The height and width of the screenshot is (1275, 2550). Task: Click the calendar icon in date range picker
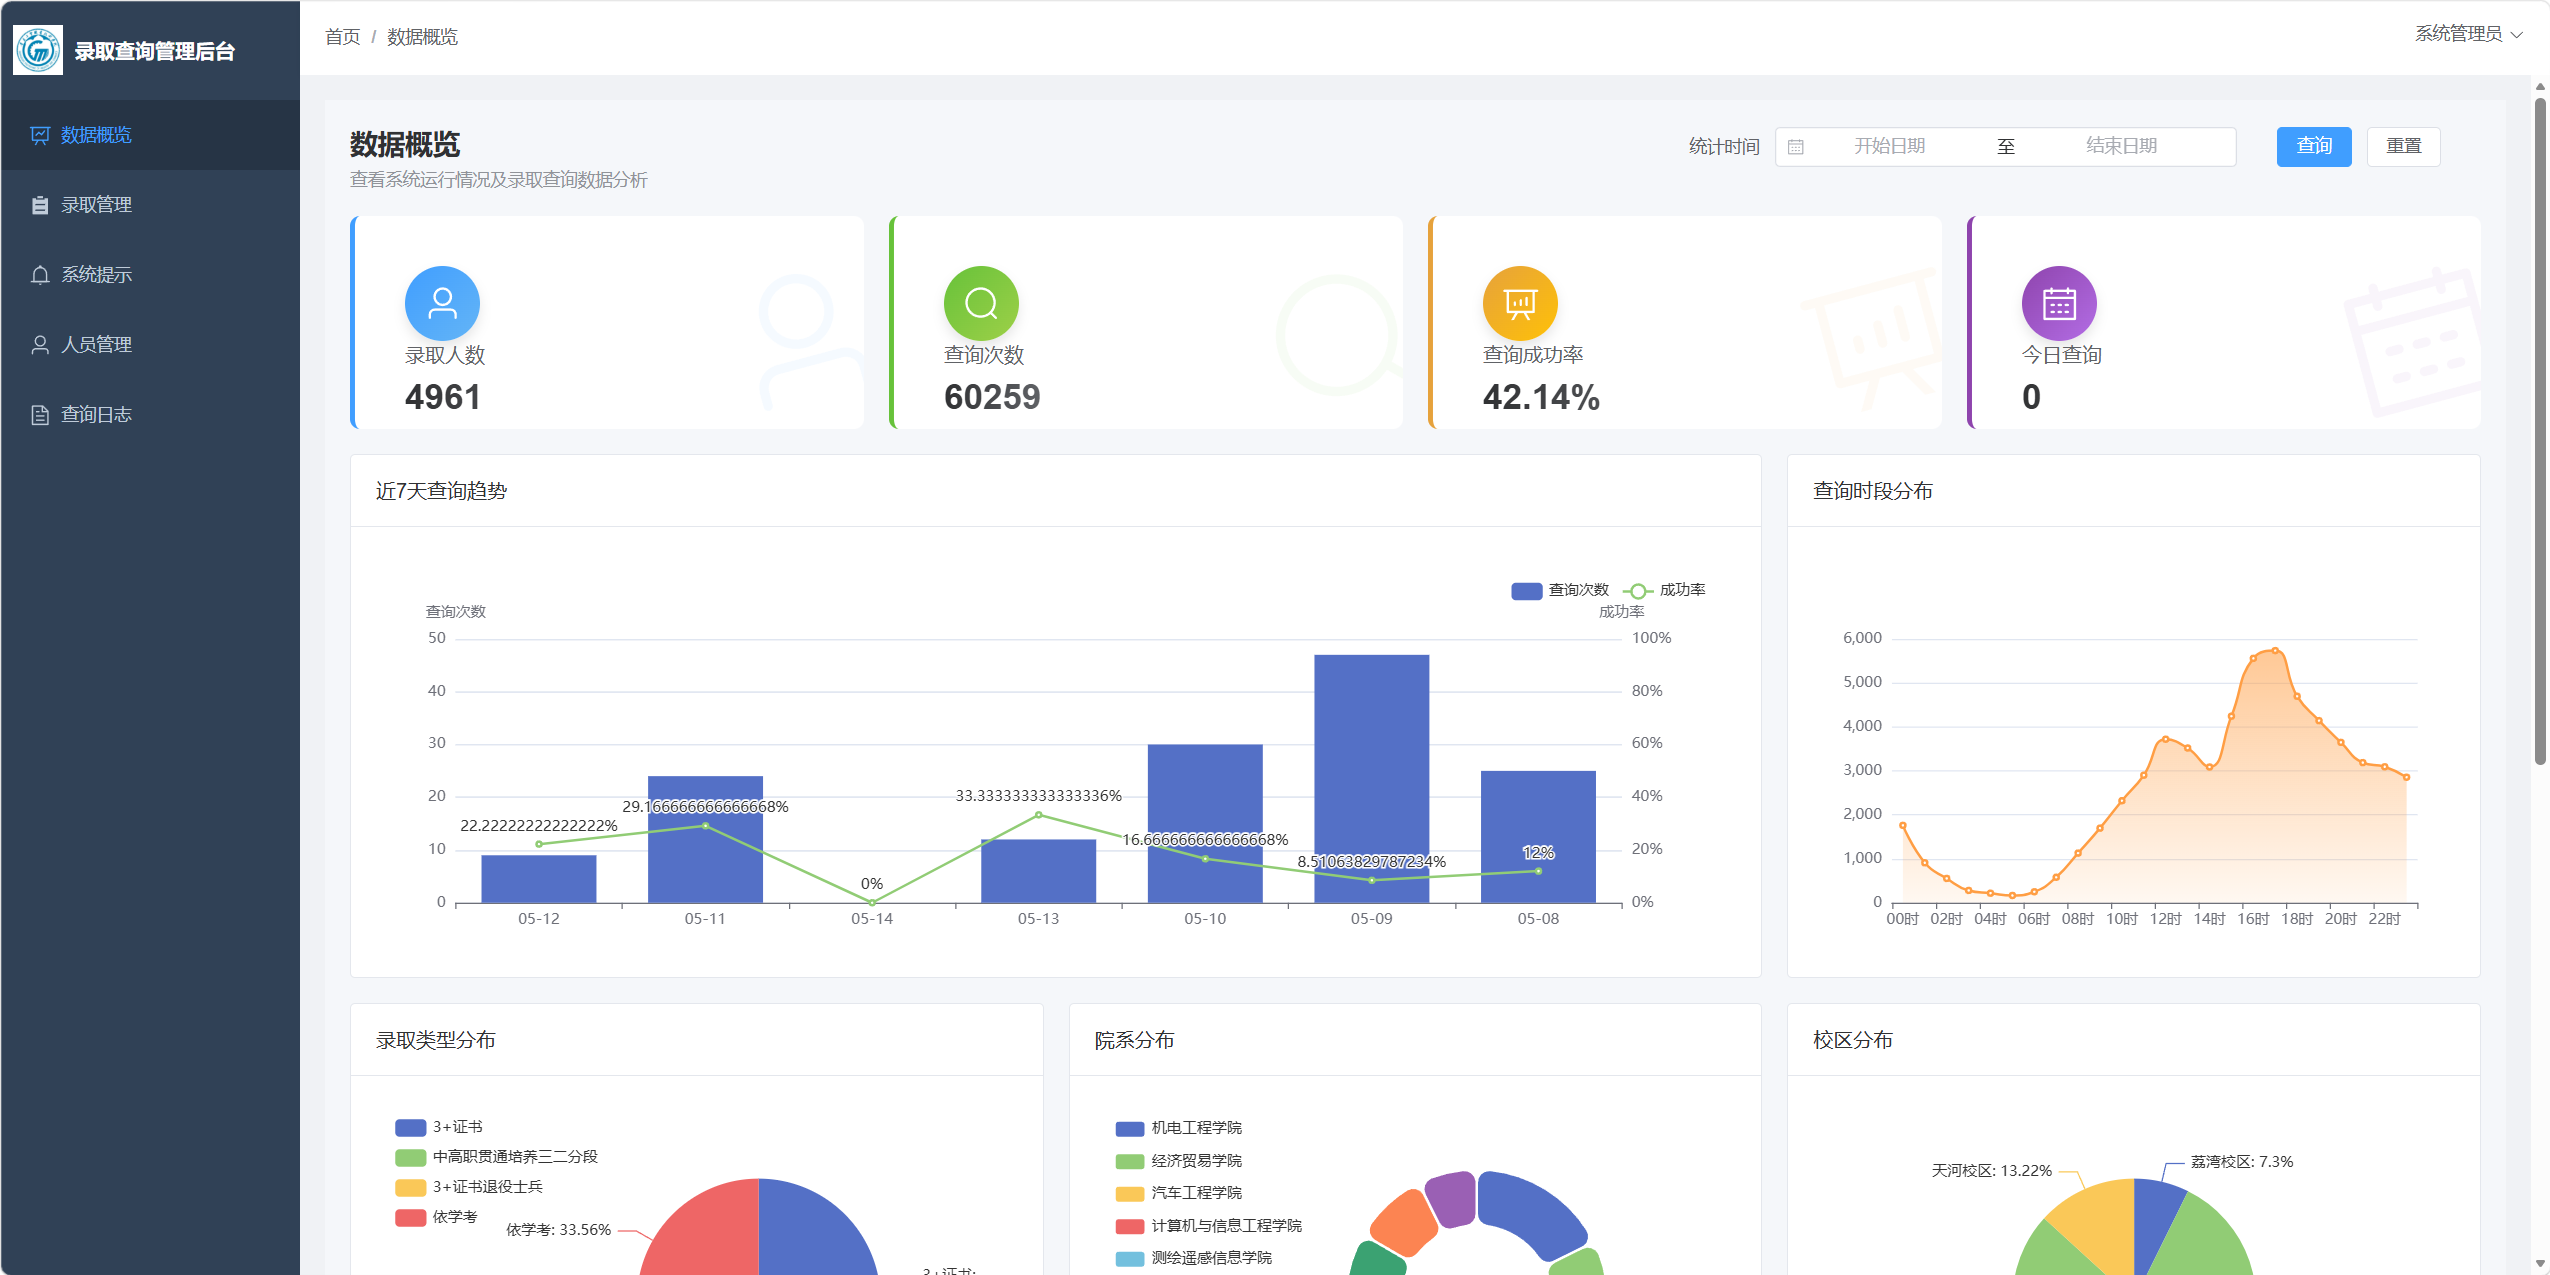coord(1796,147)
